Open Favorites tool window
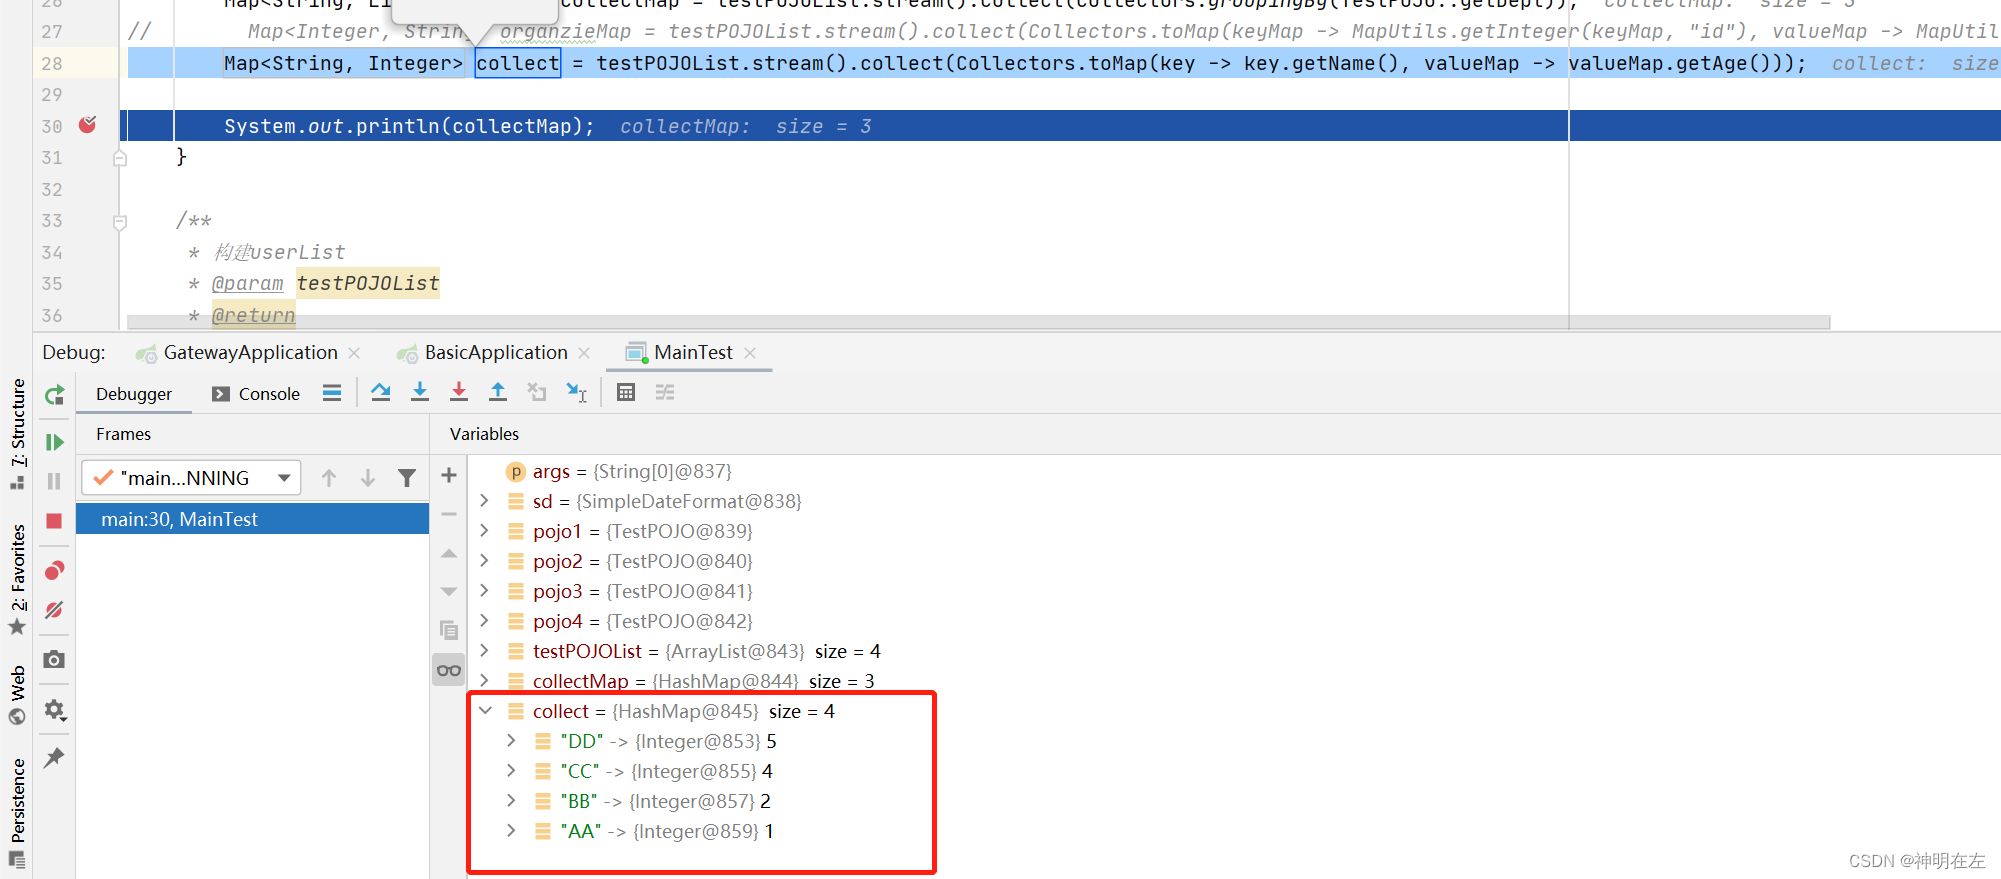 (17, 578)
